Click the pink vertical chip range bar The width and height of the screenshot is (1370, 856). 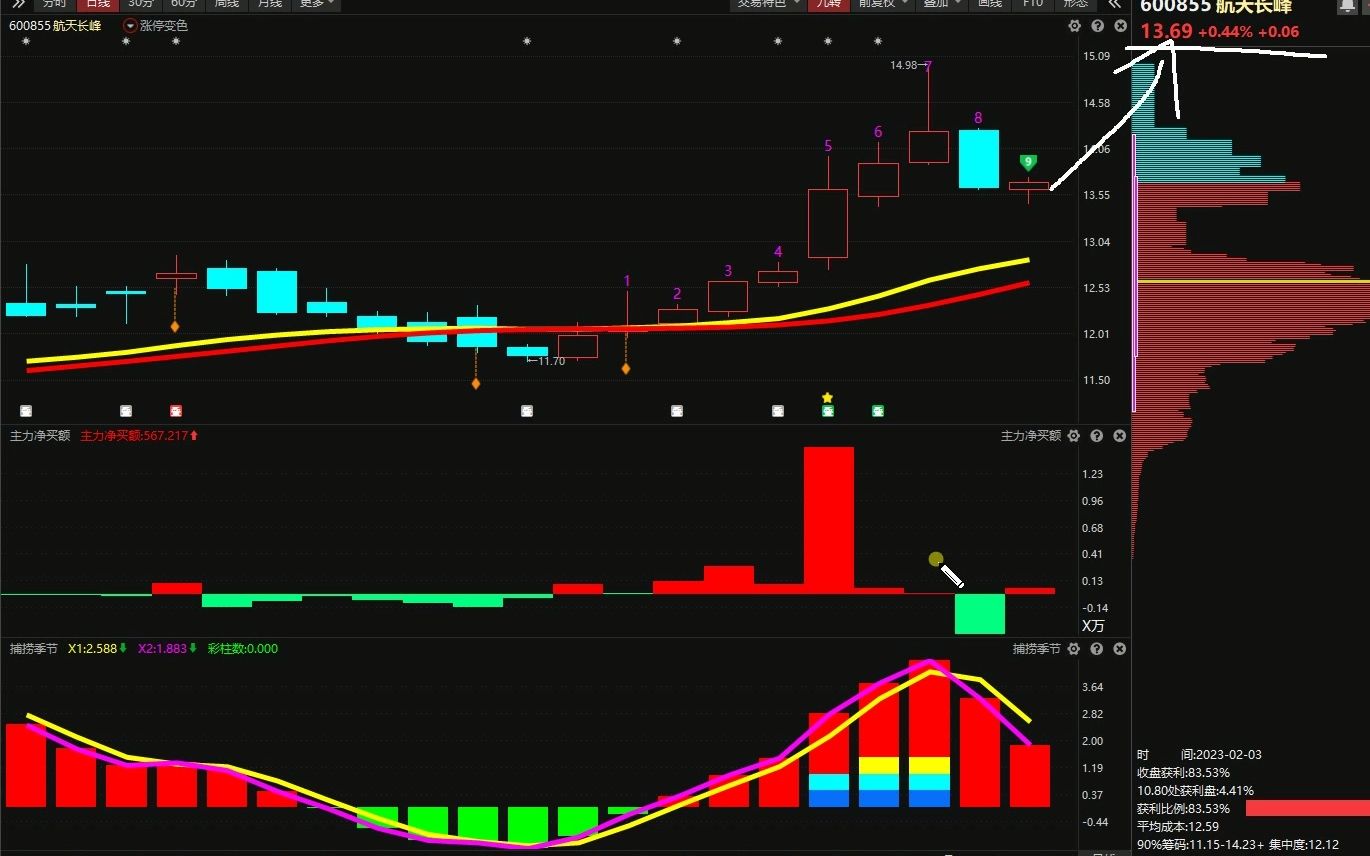click(x=1134, y=273)
